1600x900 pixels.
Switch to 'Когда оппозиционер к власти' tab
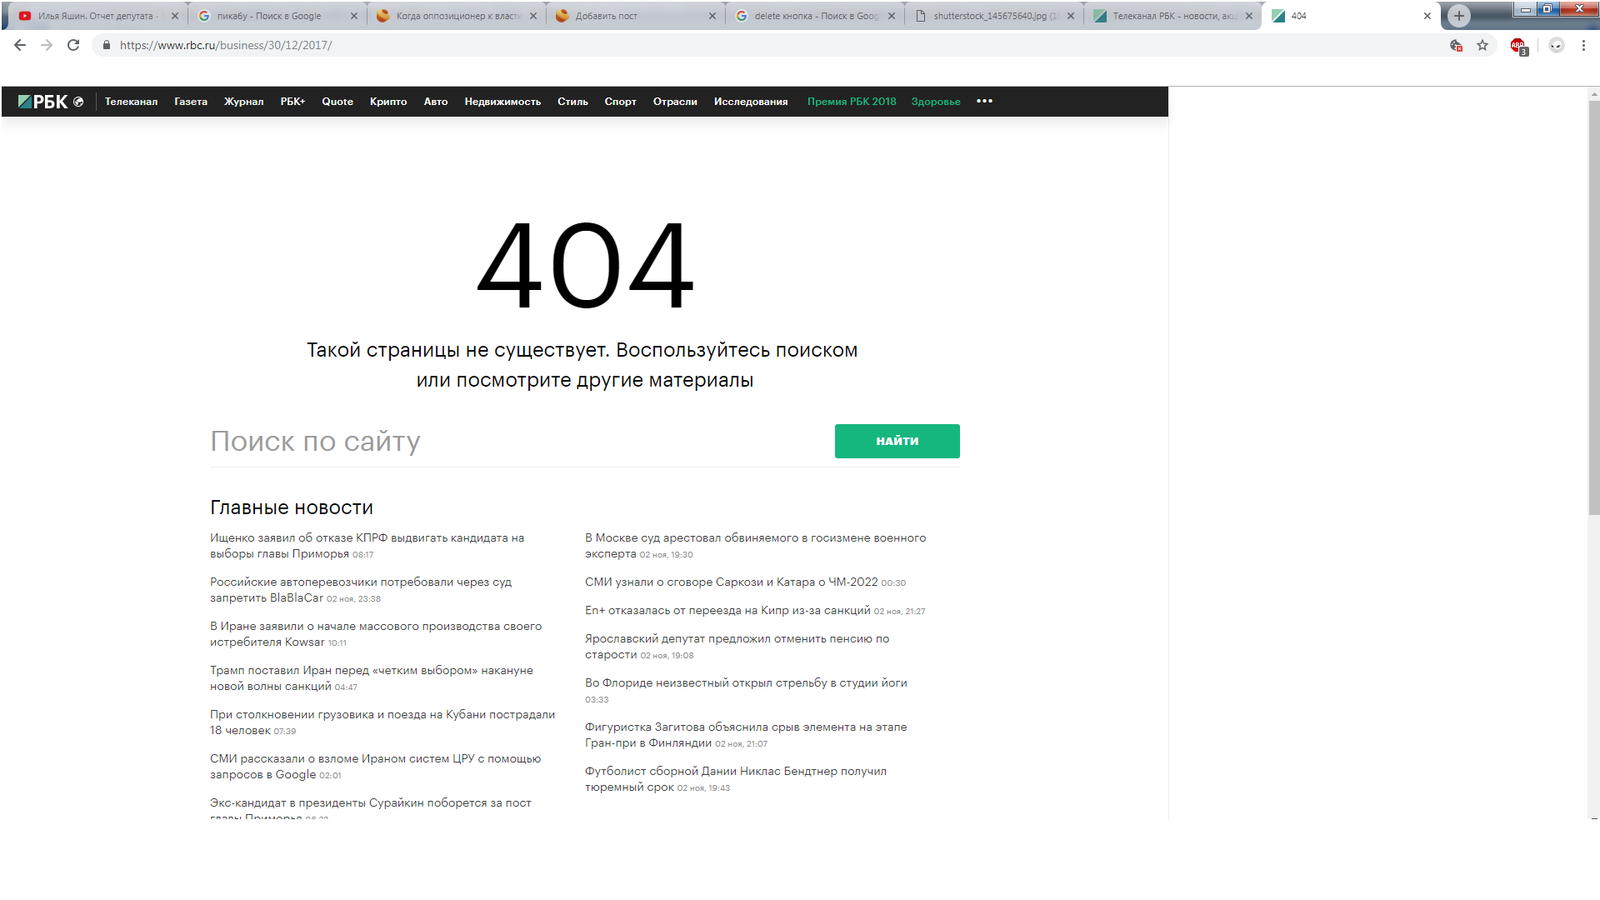(458, 16)
